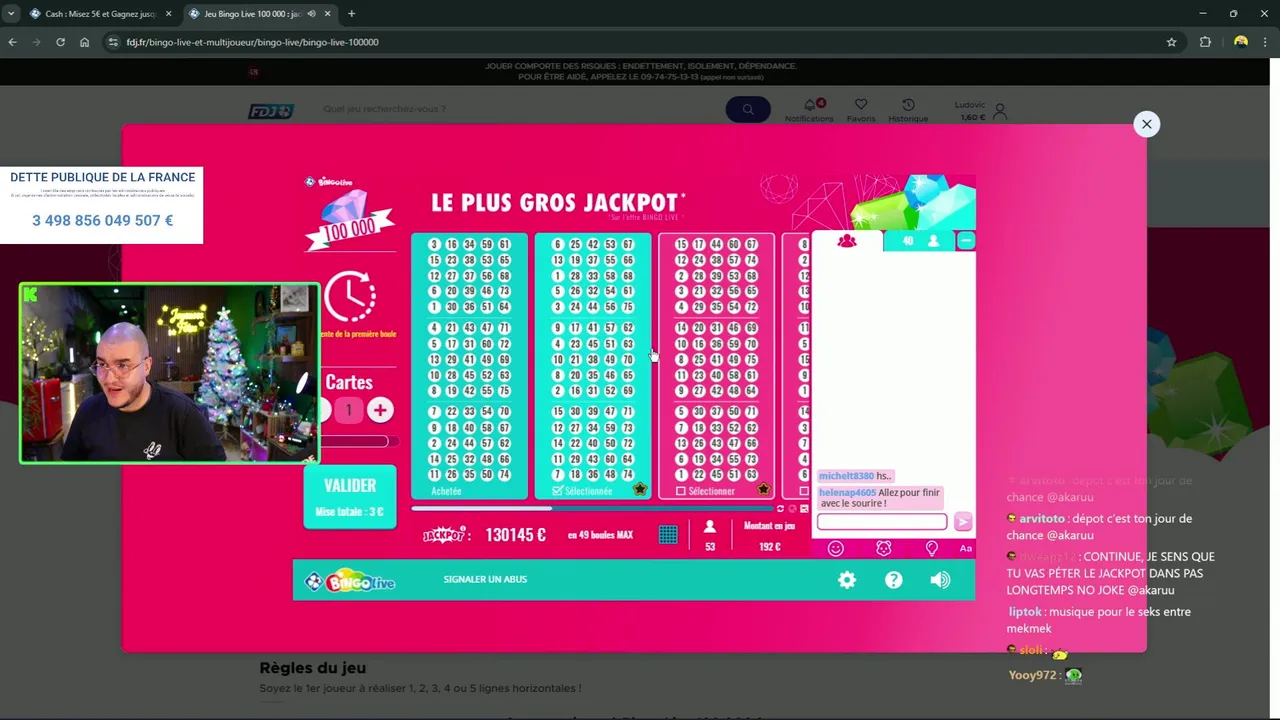View site information icon in address bar
The image size is (1280, 720).
[x=113, y=42]
